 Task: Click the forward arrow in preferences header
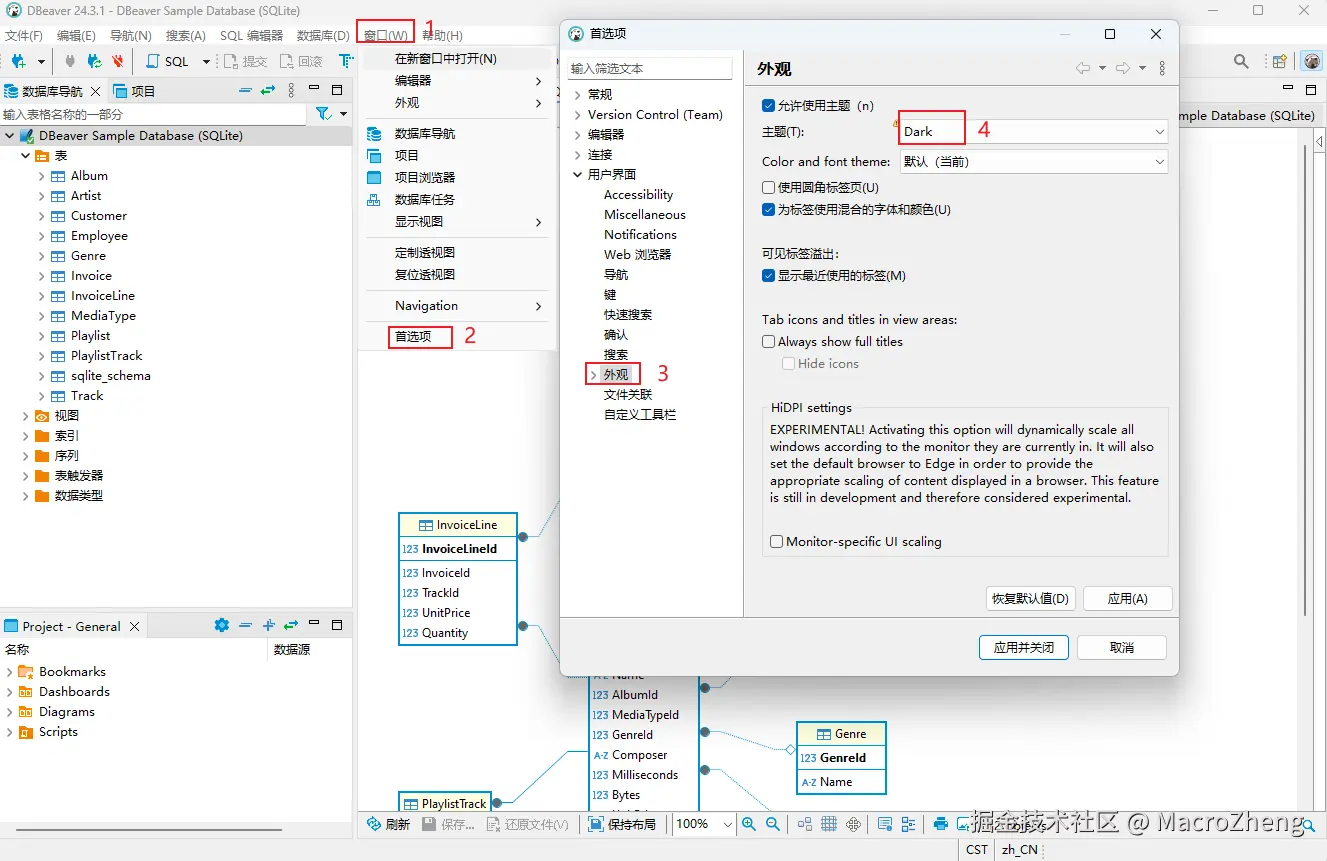point(1123,68)
